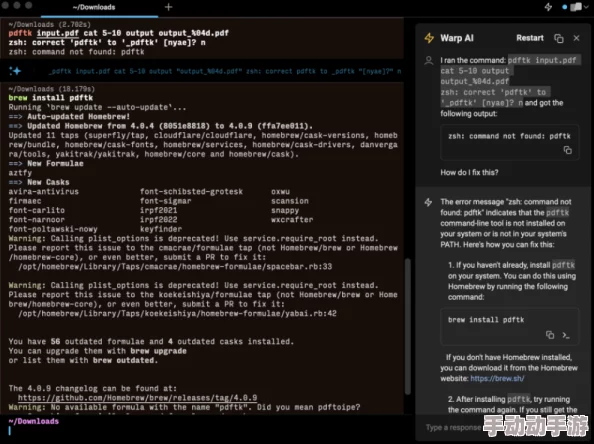Click the ~/Downloads prompt directory label
Image resolution: width=594 pixels, height=444 pixels.
coord(33,421)
